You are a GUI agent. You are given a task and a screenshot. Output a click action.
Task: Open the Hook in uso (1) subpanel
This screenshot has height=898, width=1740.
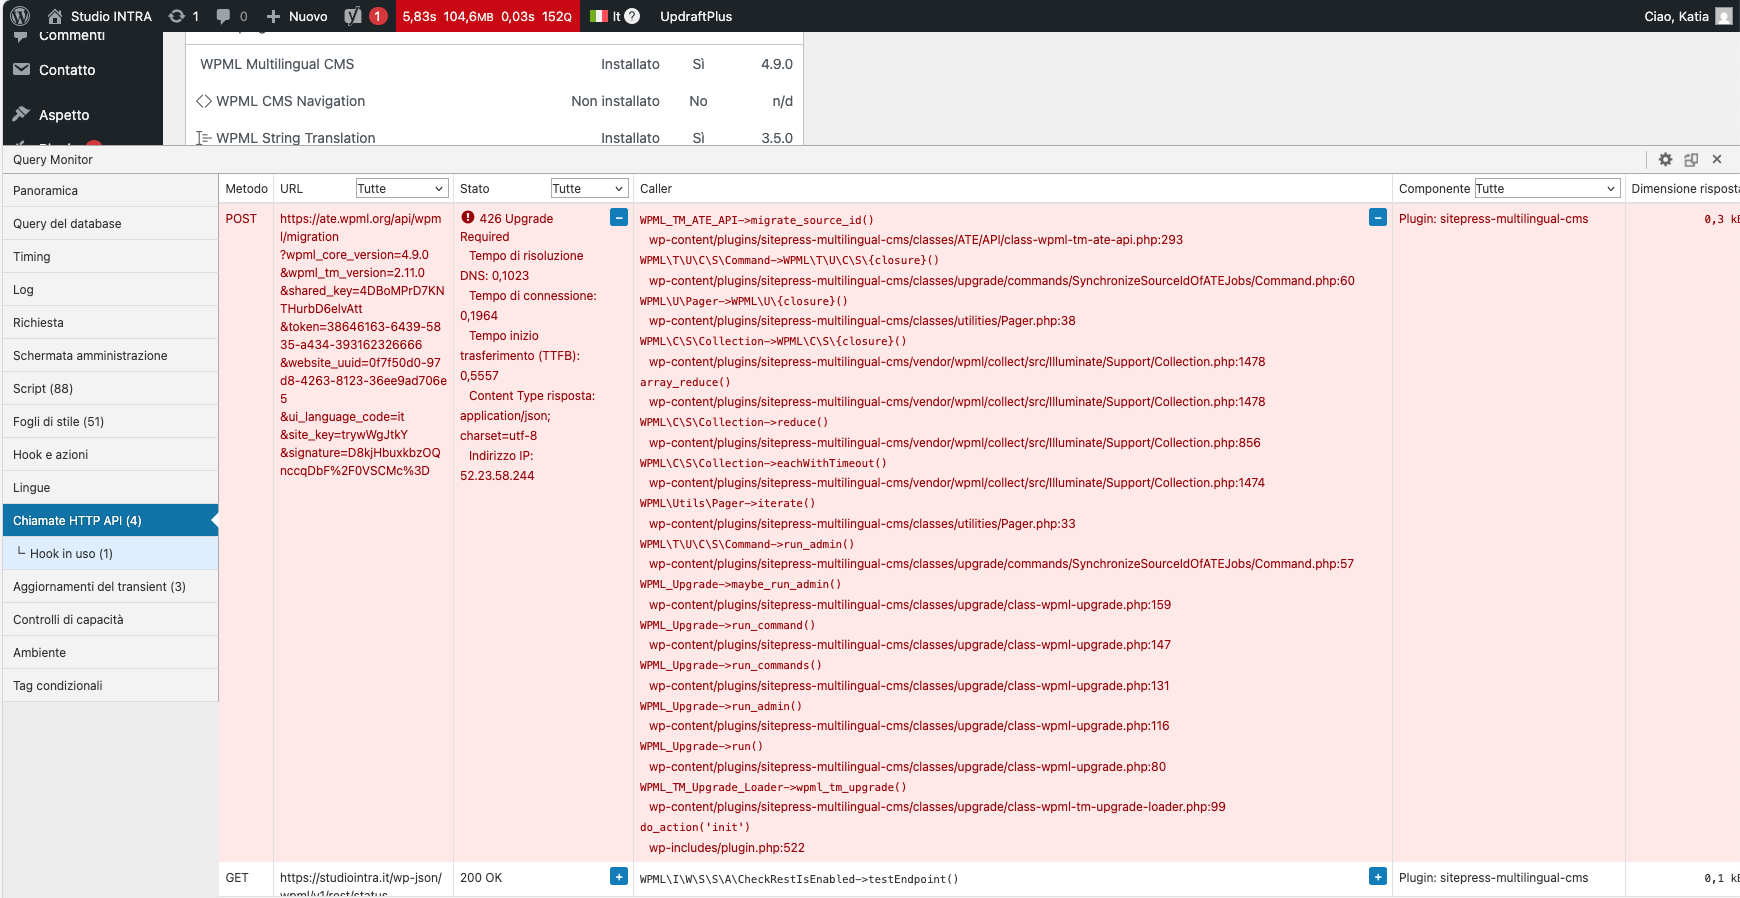point(110,553)
